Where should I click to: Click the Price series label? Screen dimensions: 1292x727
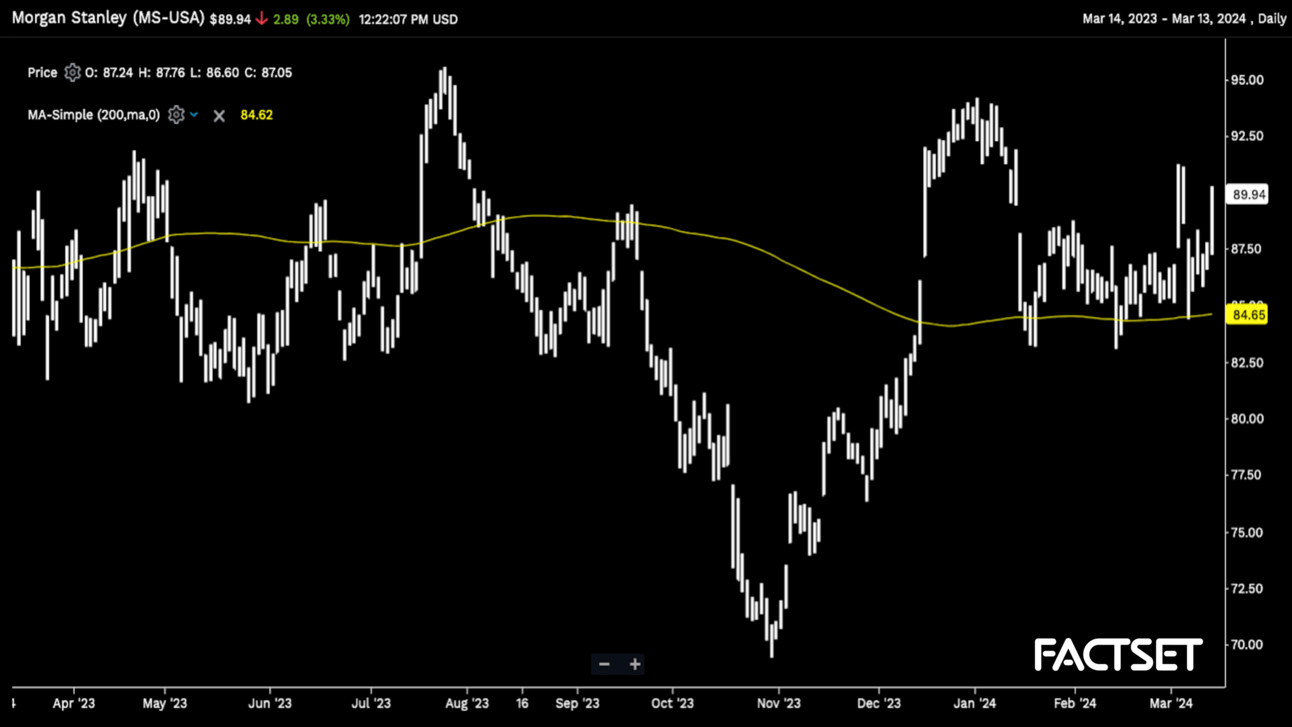(x=43, y=73)
